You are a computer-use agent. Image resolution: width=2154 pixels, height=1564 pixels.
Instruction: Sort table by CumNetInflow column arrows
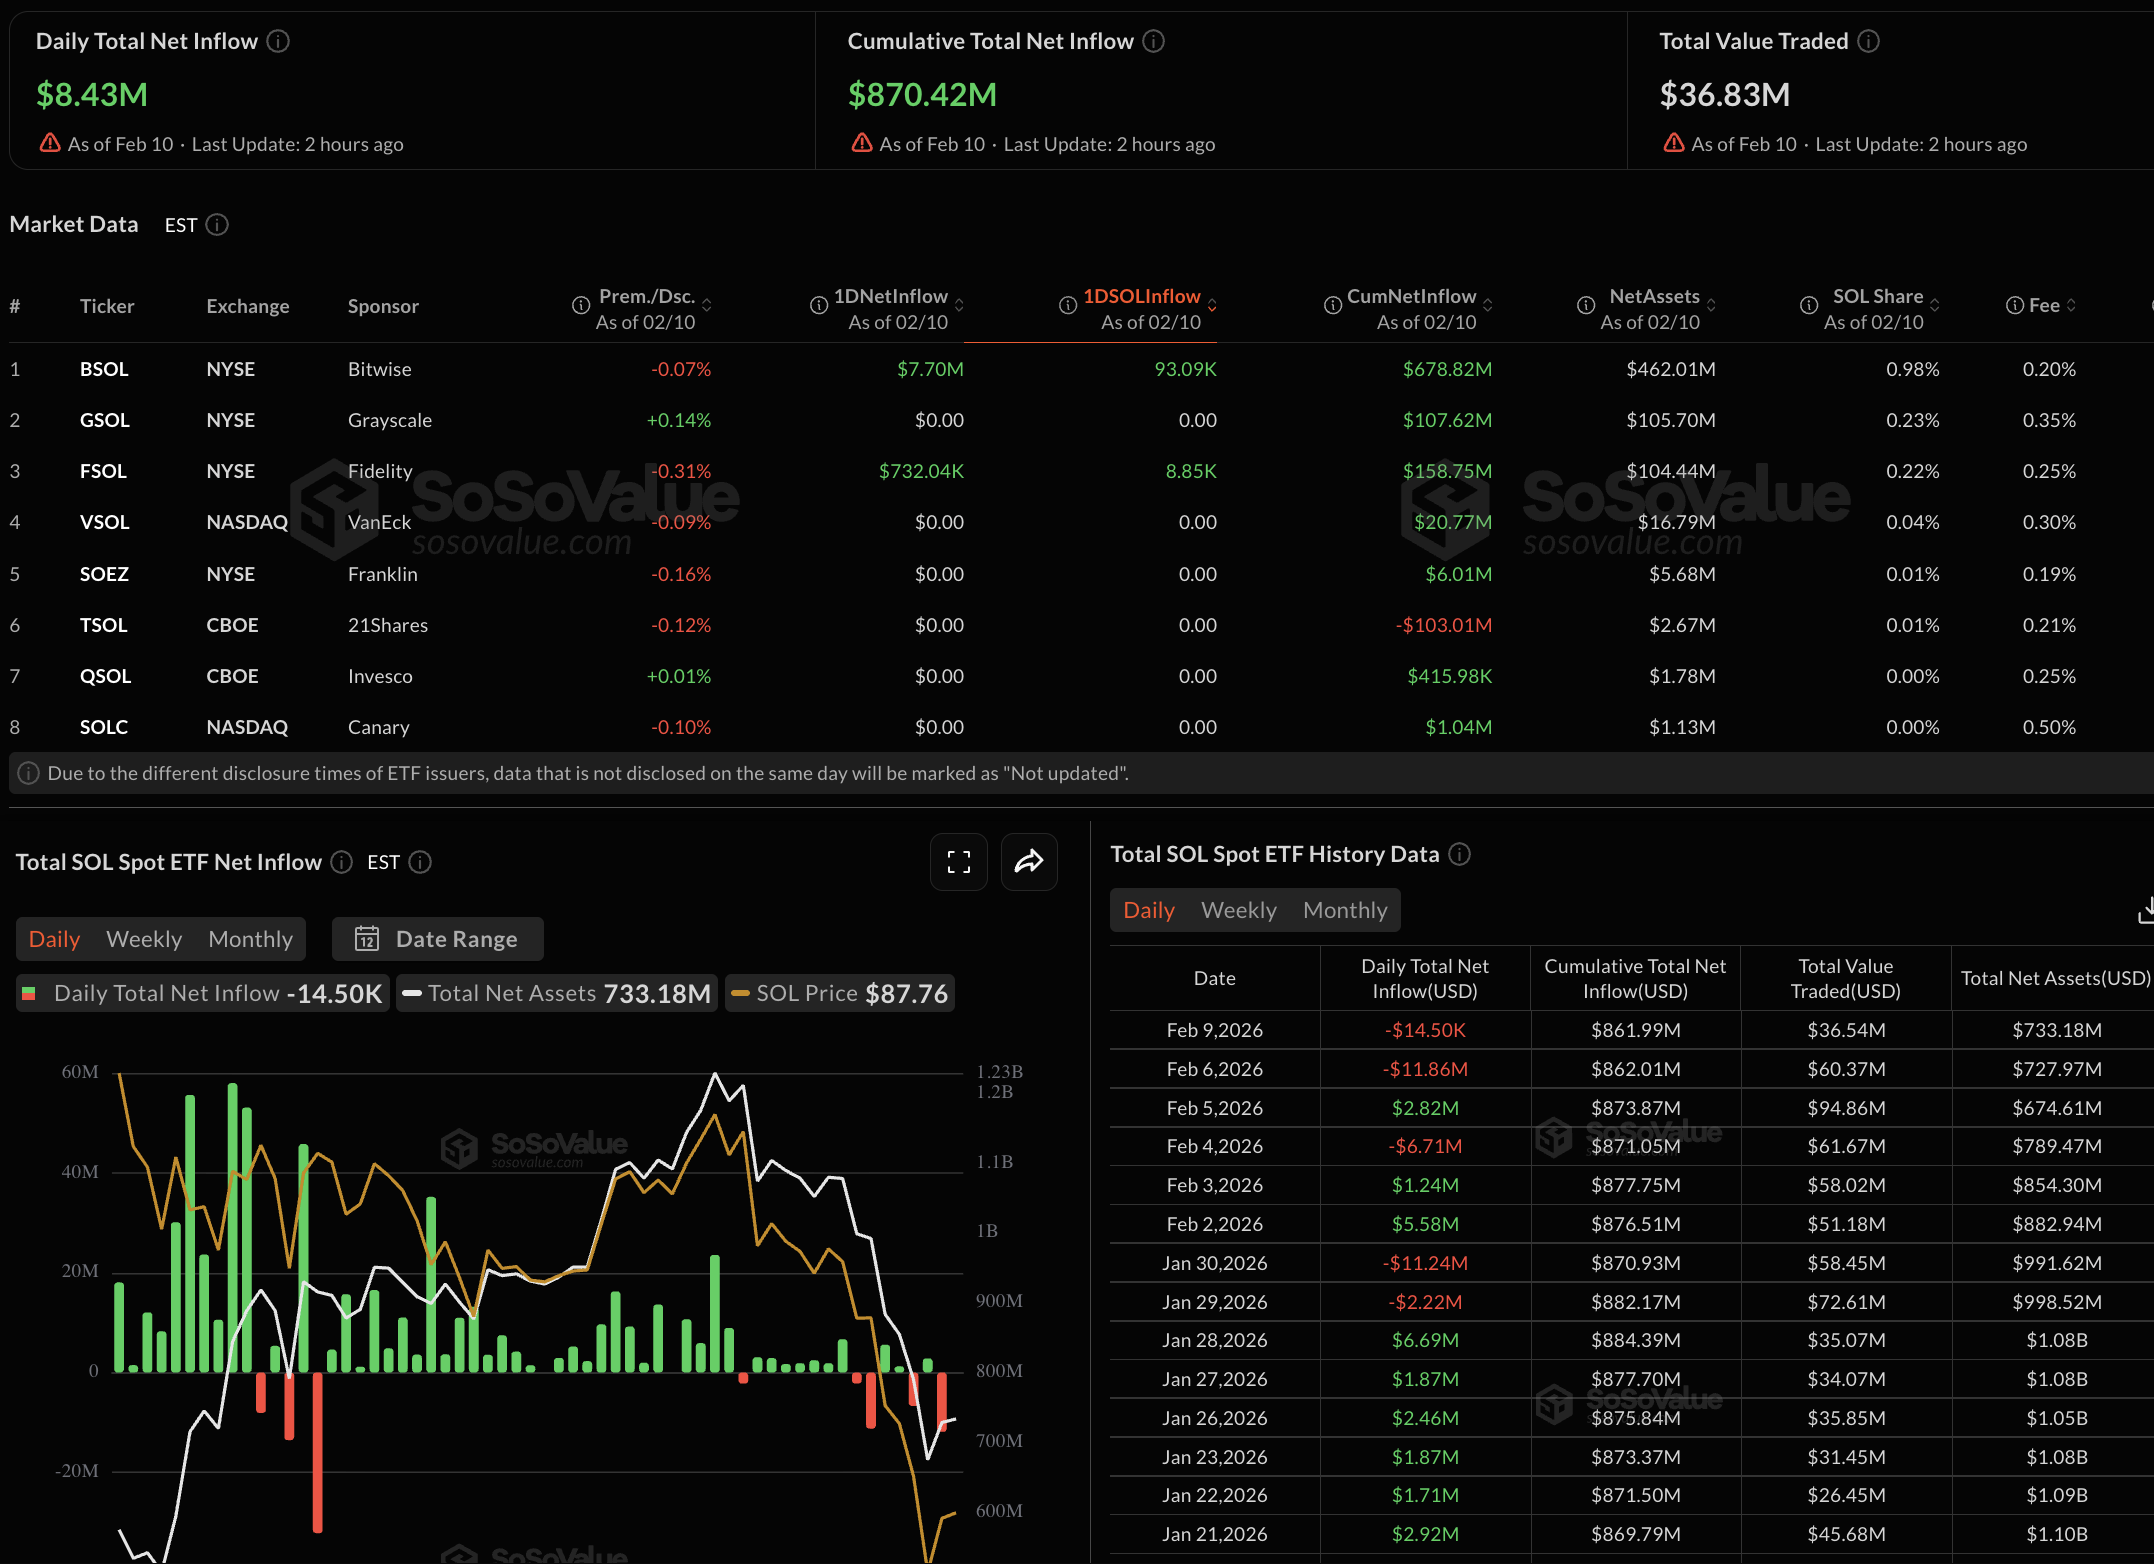[1488, 305]
